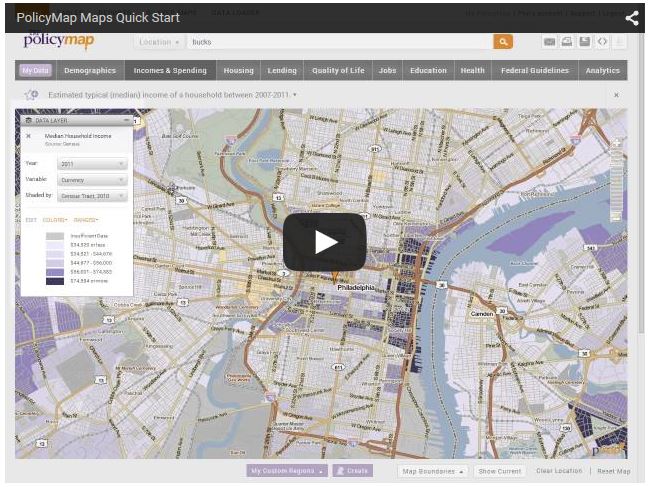Click the orange search magnifier button
The image size is (650, 487).
pyautogui.click(x=503, y=41)
